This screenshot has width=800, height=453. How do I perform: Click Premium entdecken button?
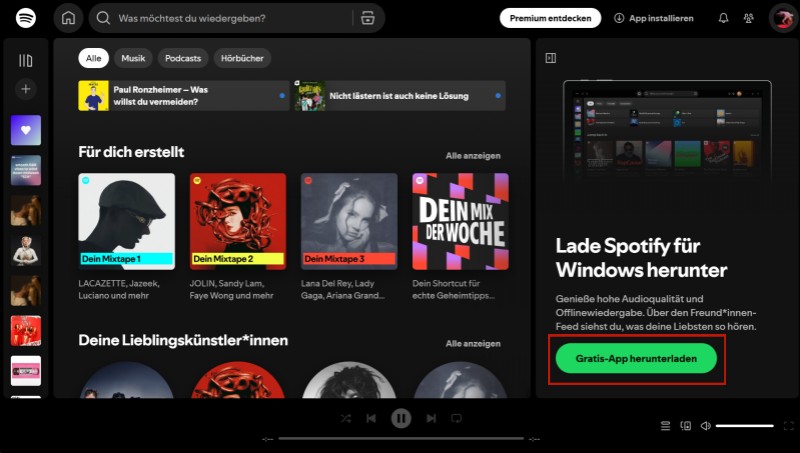pos(550,18)
